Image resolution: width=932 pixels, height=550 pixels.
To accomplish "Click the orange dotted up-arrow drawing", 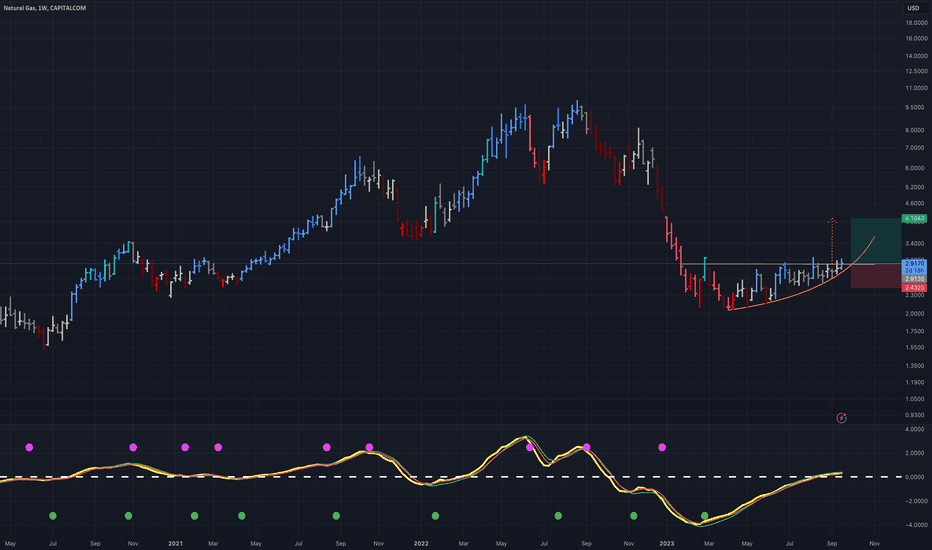I will point(832,240).
